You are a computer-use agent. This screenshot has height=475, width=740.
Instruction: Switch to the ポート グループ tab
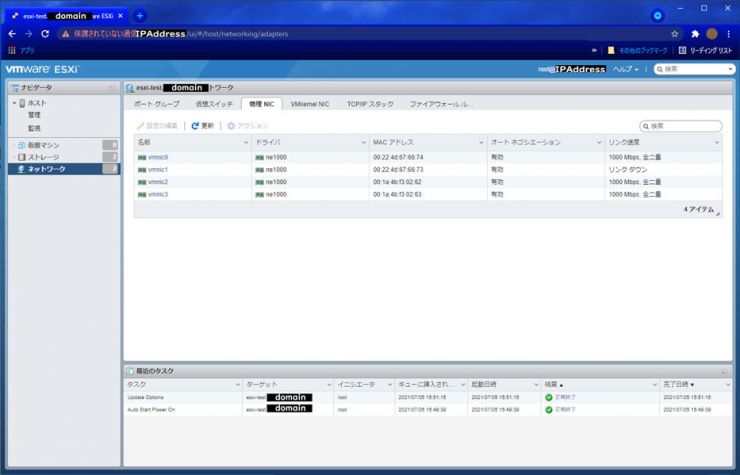tap(156, 104)
